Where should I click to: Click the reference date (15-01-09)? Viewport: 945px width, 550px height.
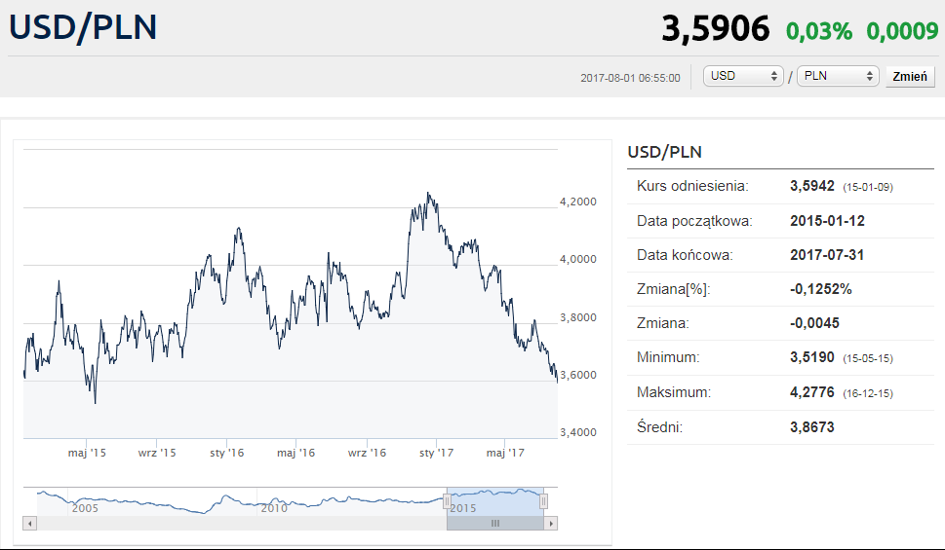click(868, 187)
